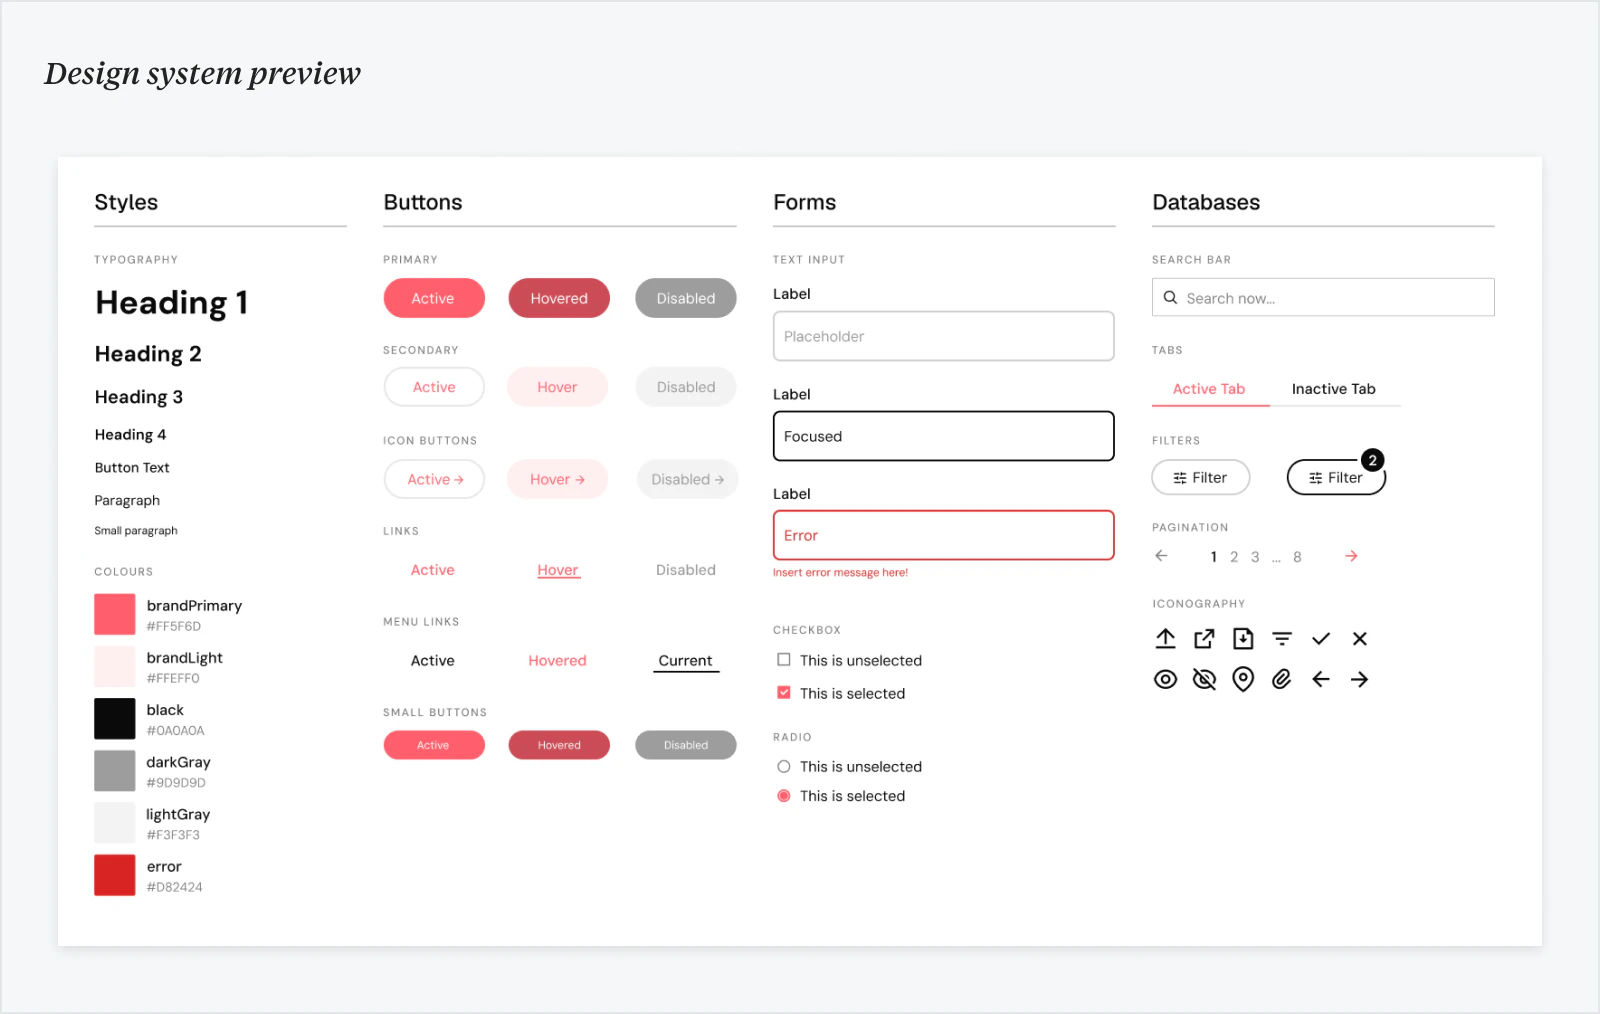This screenshot has width=1600, height=1014.
Task: Open the plain Filter button without badge
Action: (1201, 478)
